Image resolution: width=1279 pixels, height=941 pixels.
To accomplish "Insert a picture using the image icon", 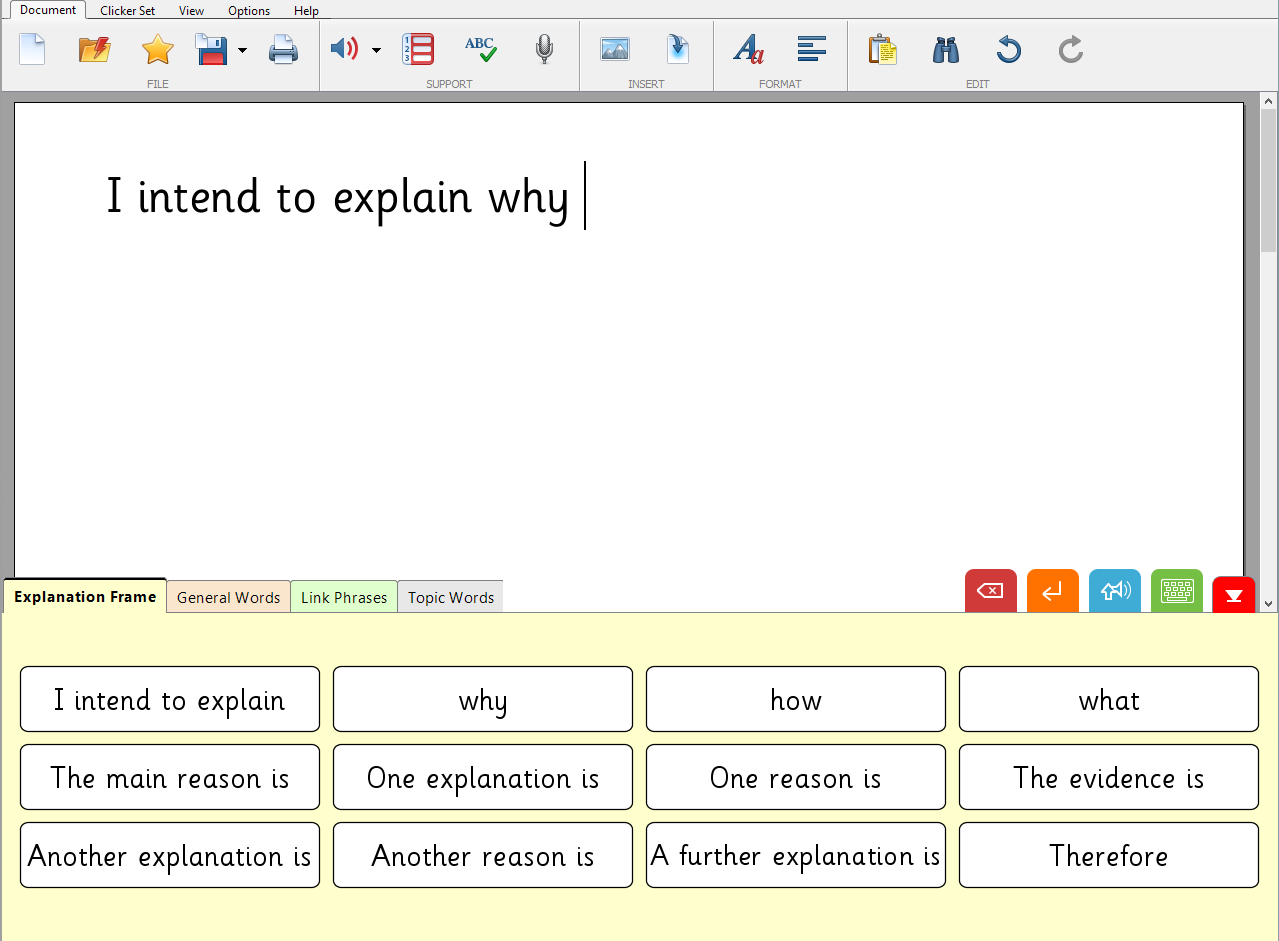I will 614,49.
